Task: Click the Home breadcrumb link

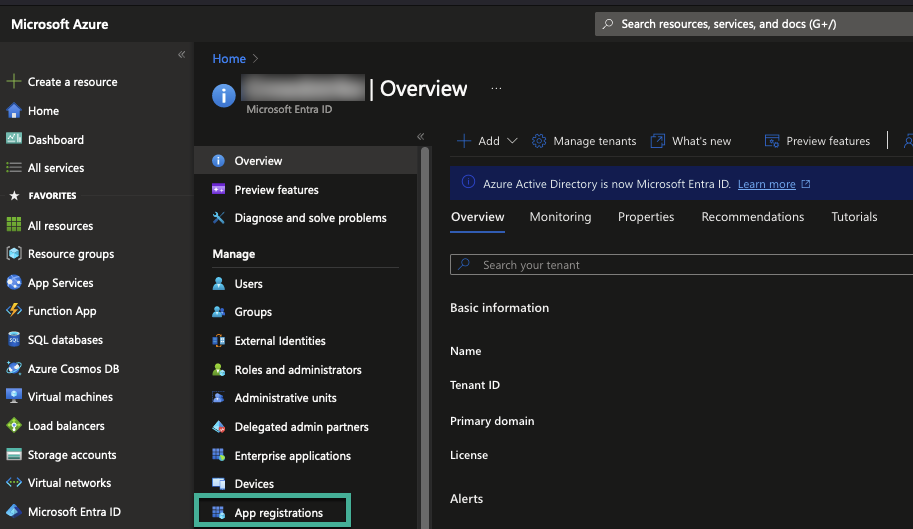Action: coord(229,59)
